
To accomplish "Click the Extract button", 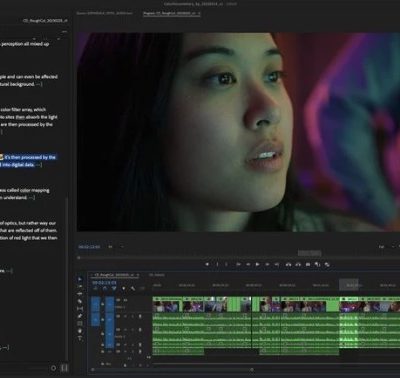I will [298, 264].
